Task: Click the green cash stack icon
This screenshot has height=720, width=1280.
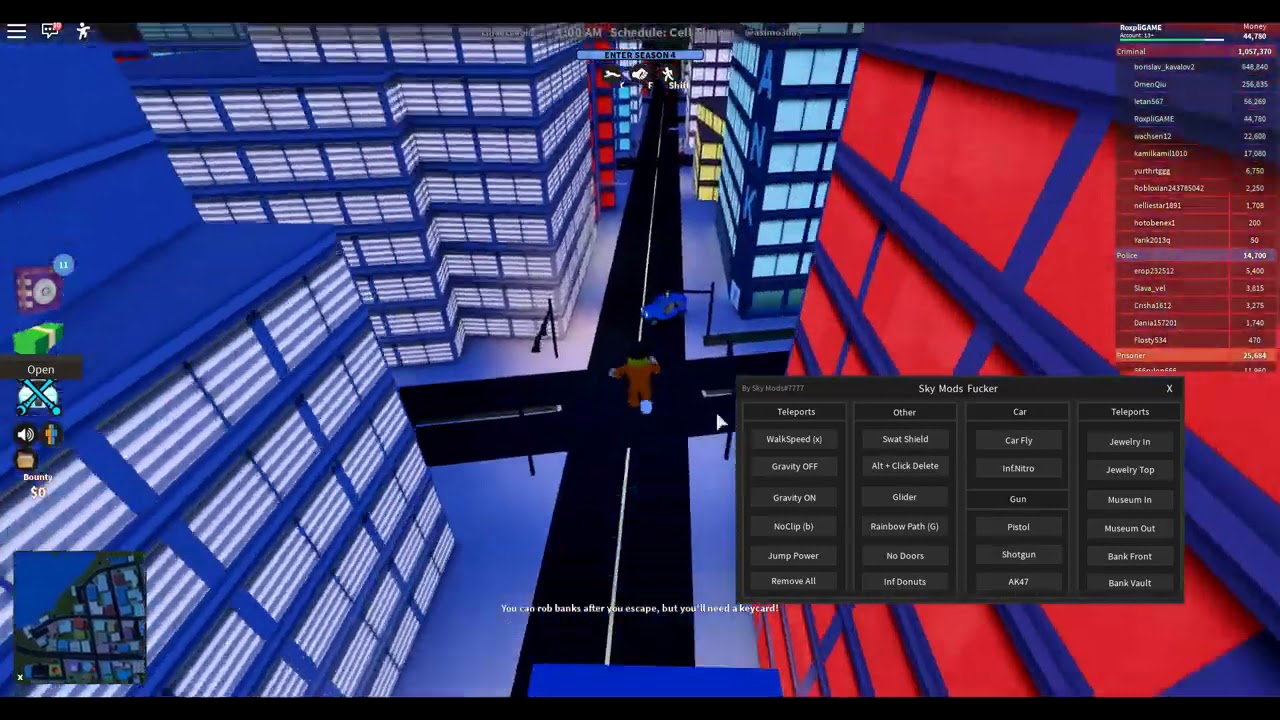Action: [x=38, y=339]
